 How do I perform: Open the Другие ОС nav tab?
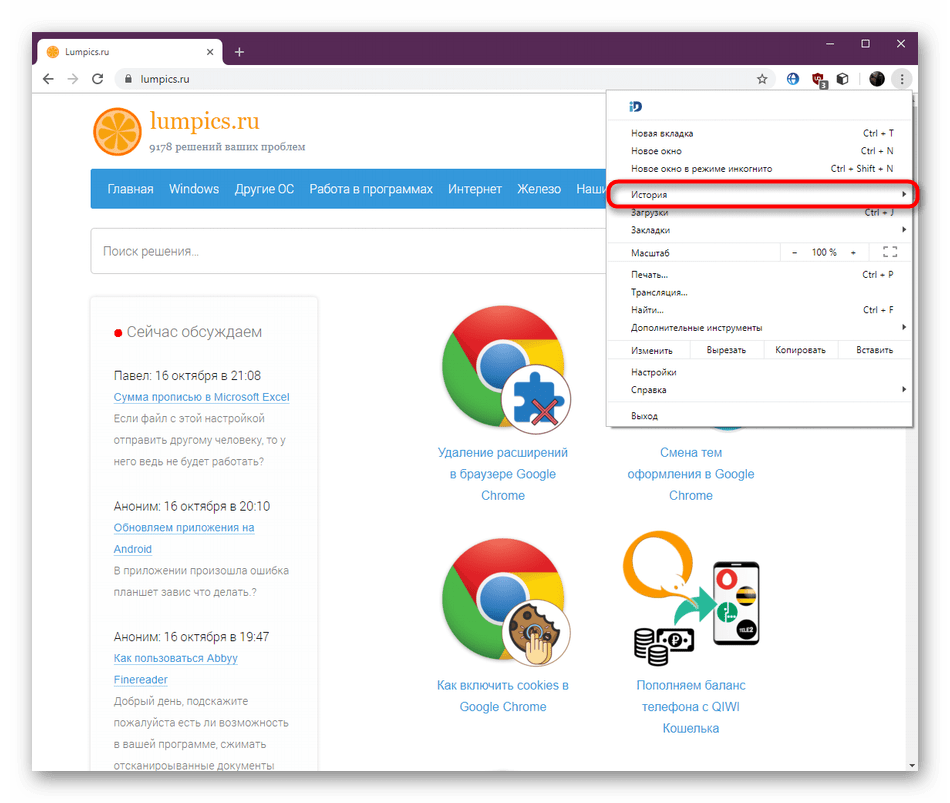coord(264,189)
